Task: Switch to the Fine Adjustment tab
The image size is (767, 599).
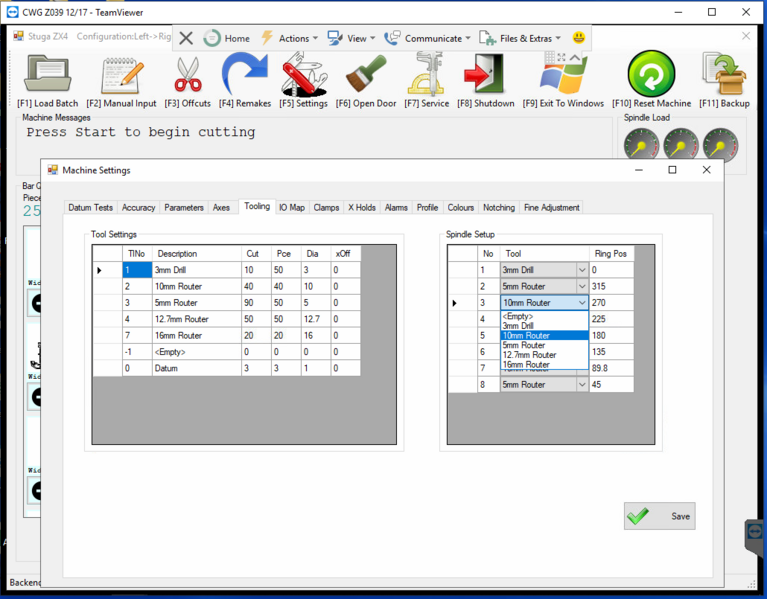Action: pyautogui.click(x=552, y=207)
